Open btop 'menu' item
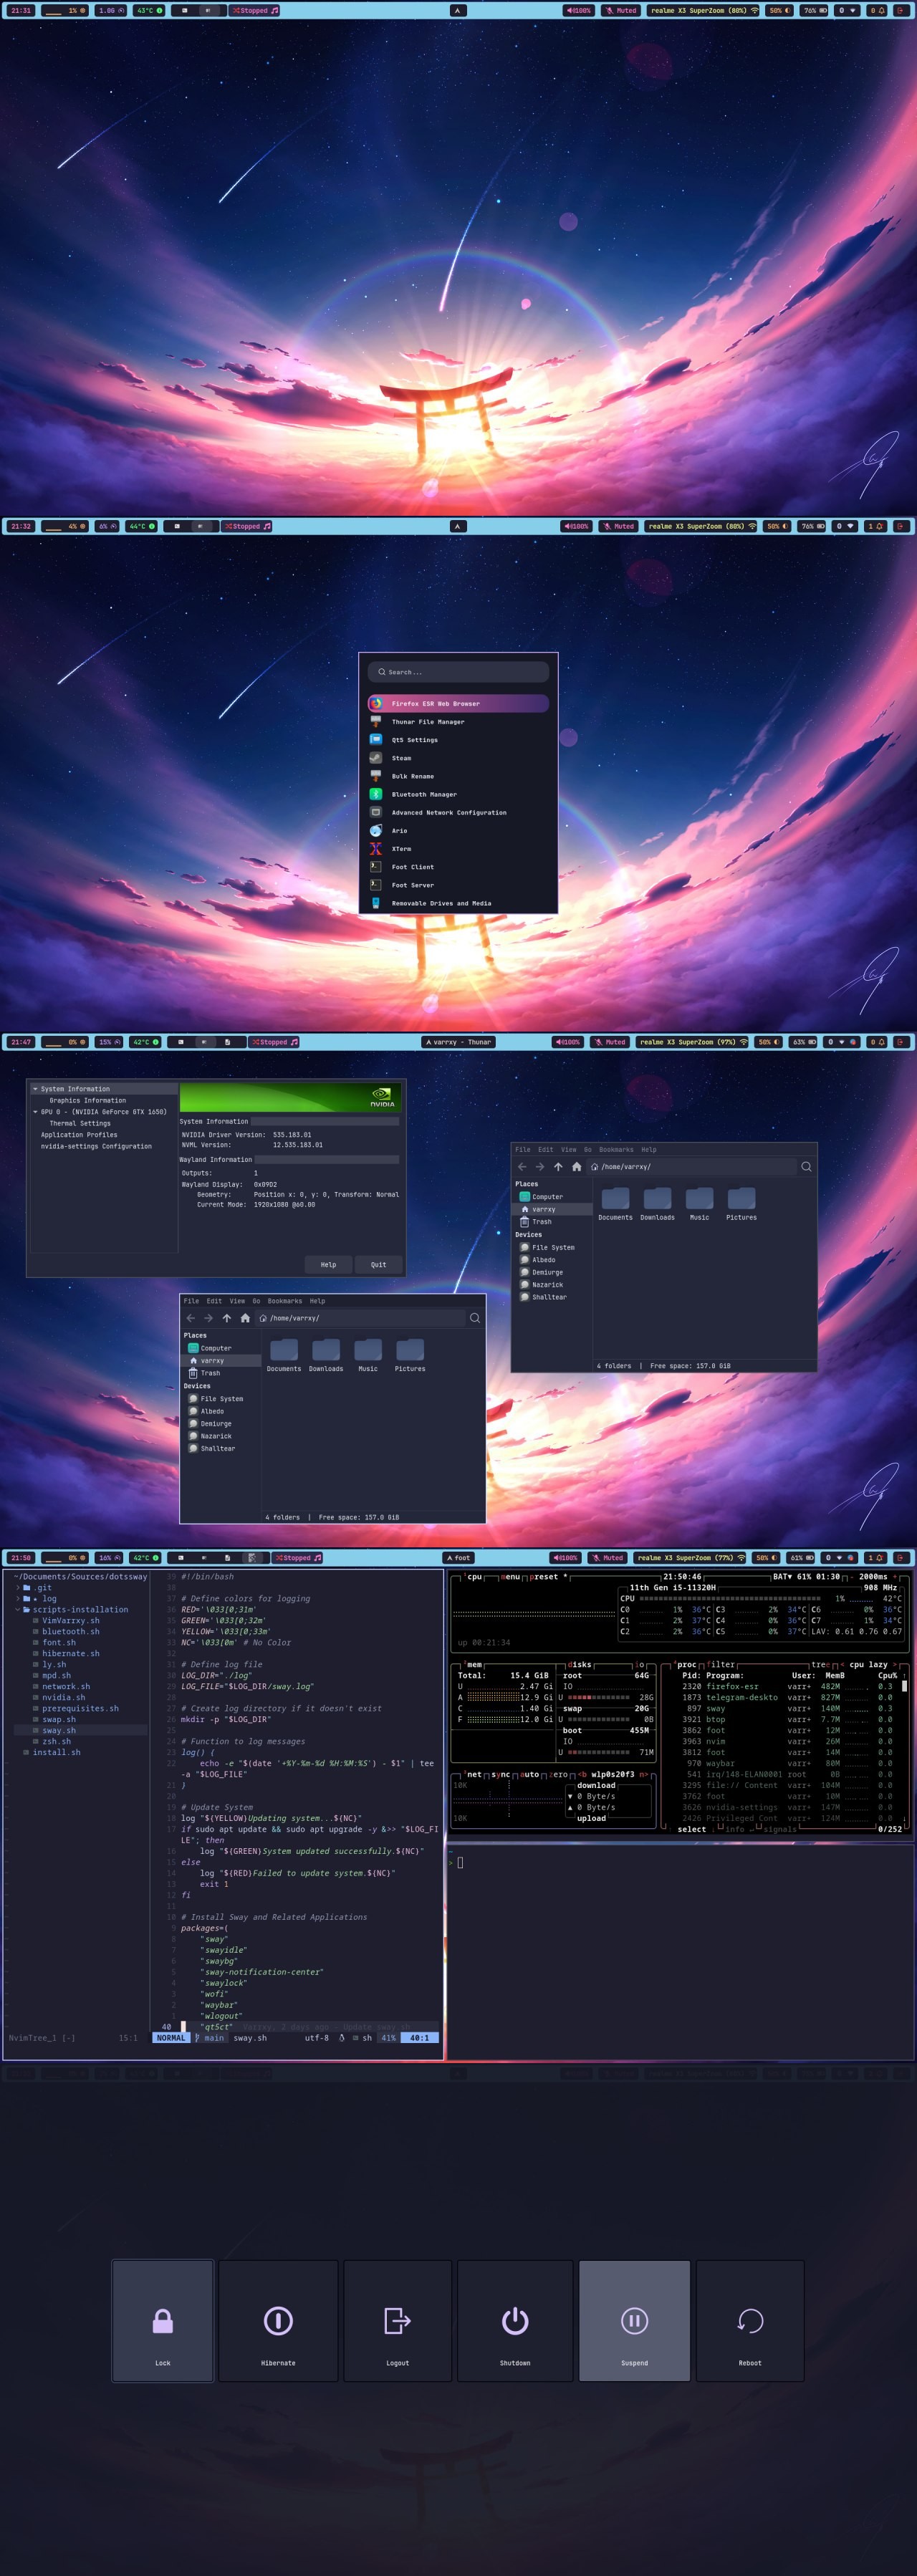Screen dimensions: 917x2576 point(510,1577)
